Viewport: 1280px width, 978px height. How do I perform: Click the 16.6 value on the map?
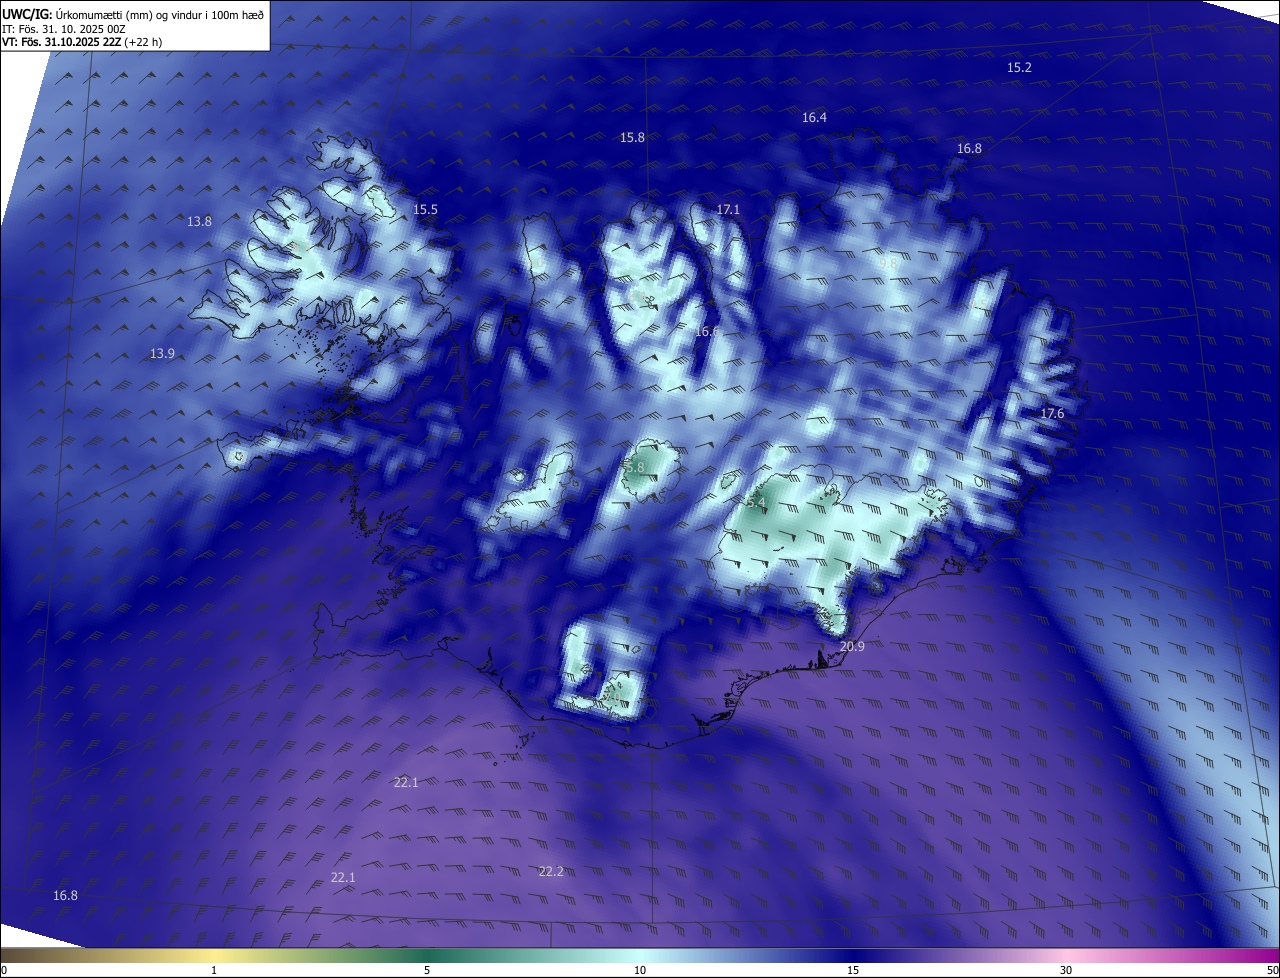[707, 331]
